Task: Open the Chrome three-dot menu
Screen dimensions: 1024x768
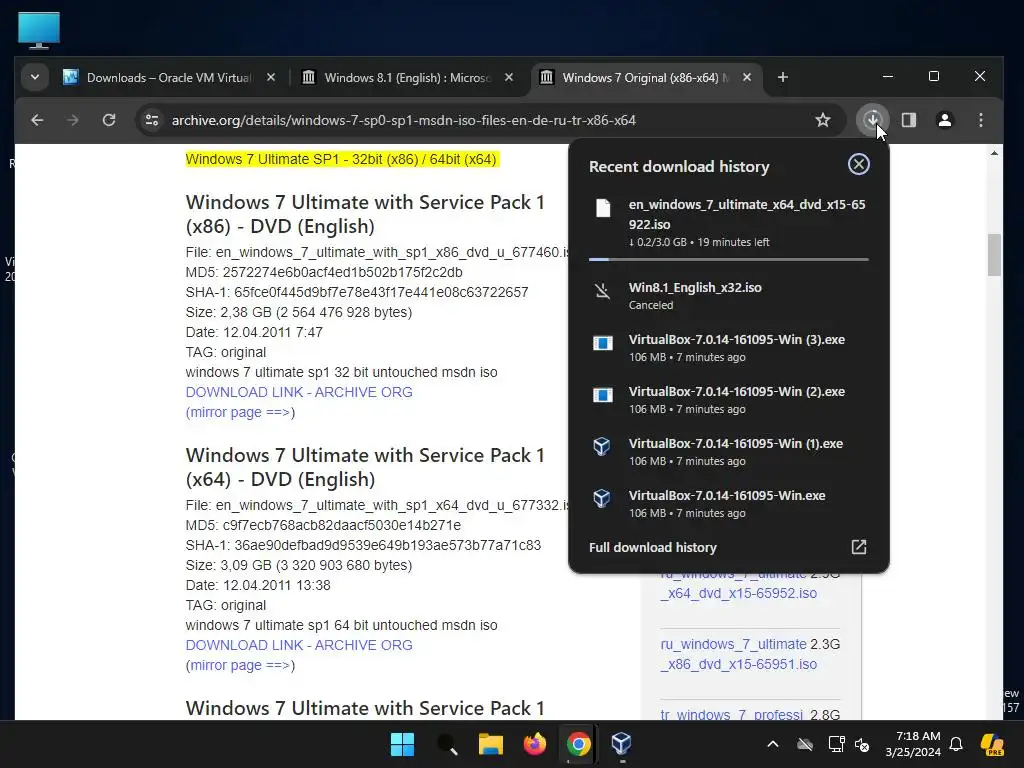Action: [x=980, y=120]
